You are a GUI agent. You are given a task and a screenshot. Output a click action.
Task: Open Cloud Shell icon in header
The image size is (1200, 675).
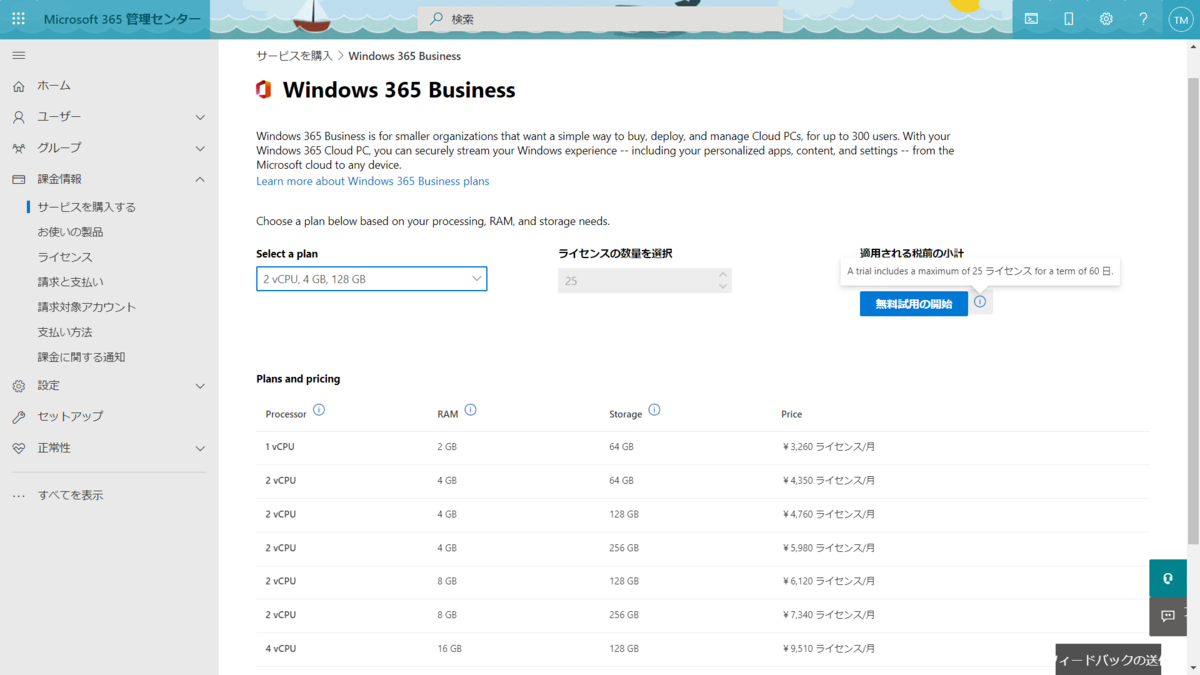point(1031,19)
